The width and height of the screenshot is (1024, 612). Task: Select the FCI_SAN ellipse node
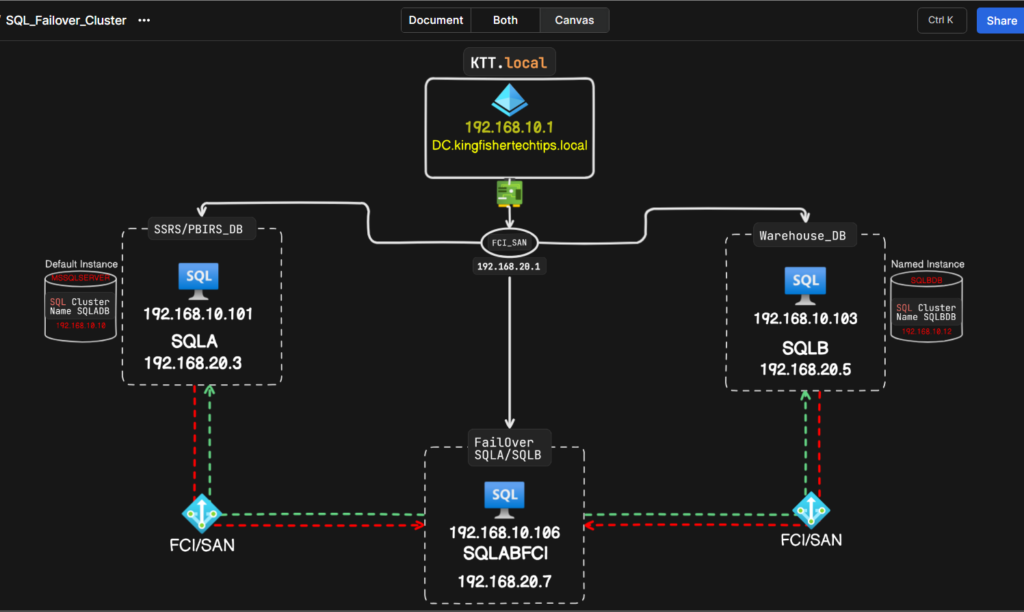509,242
